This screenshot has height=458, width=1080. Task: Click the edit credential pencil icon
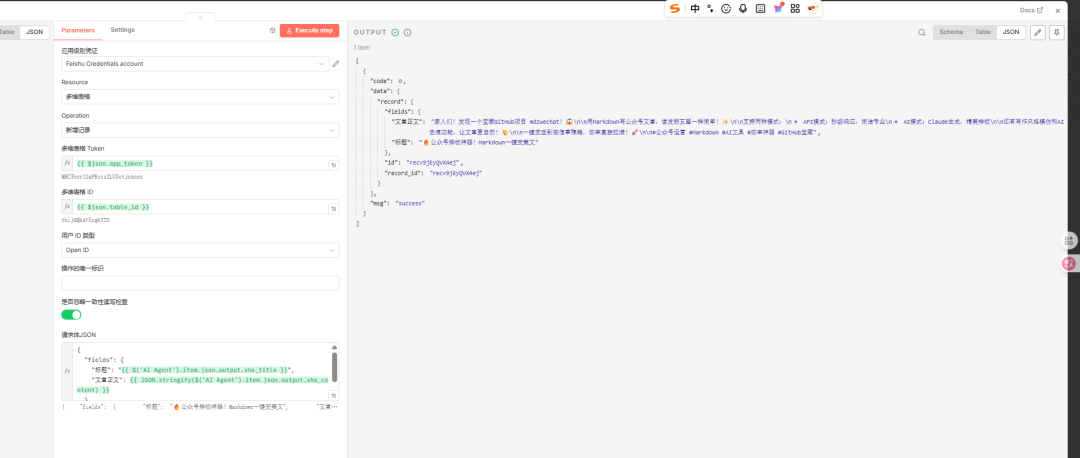336,64
